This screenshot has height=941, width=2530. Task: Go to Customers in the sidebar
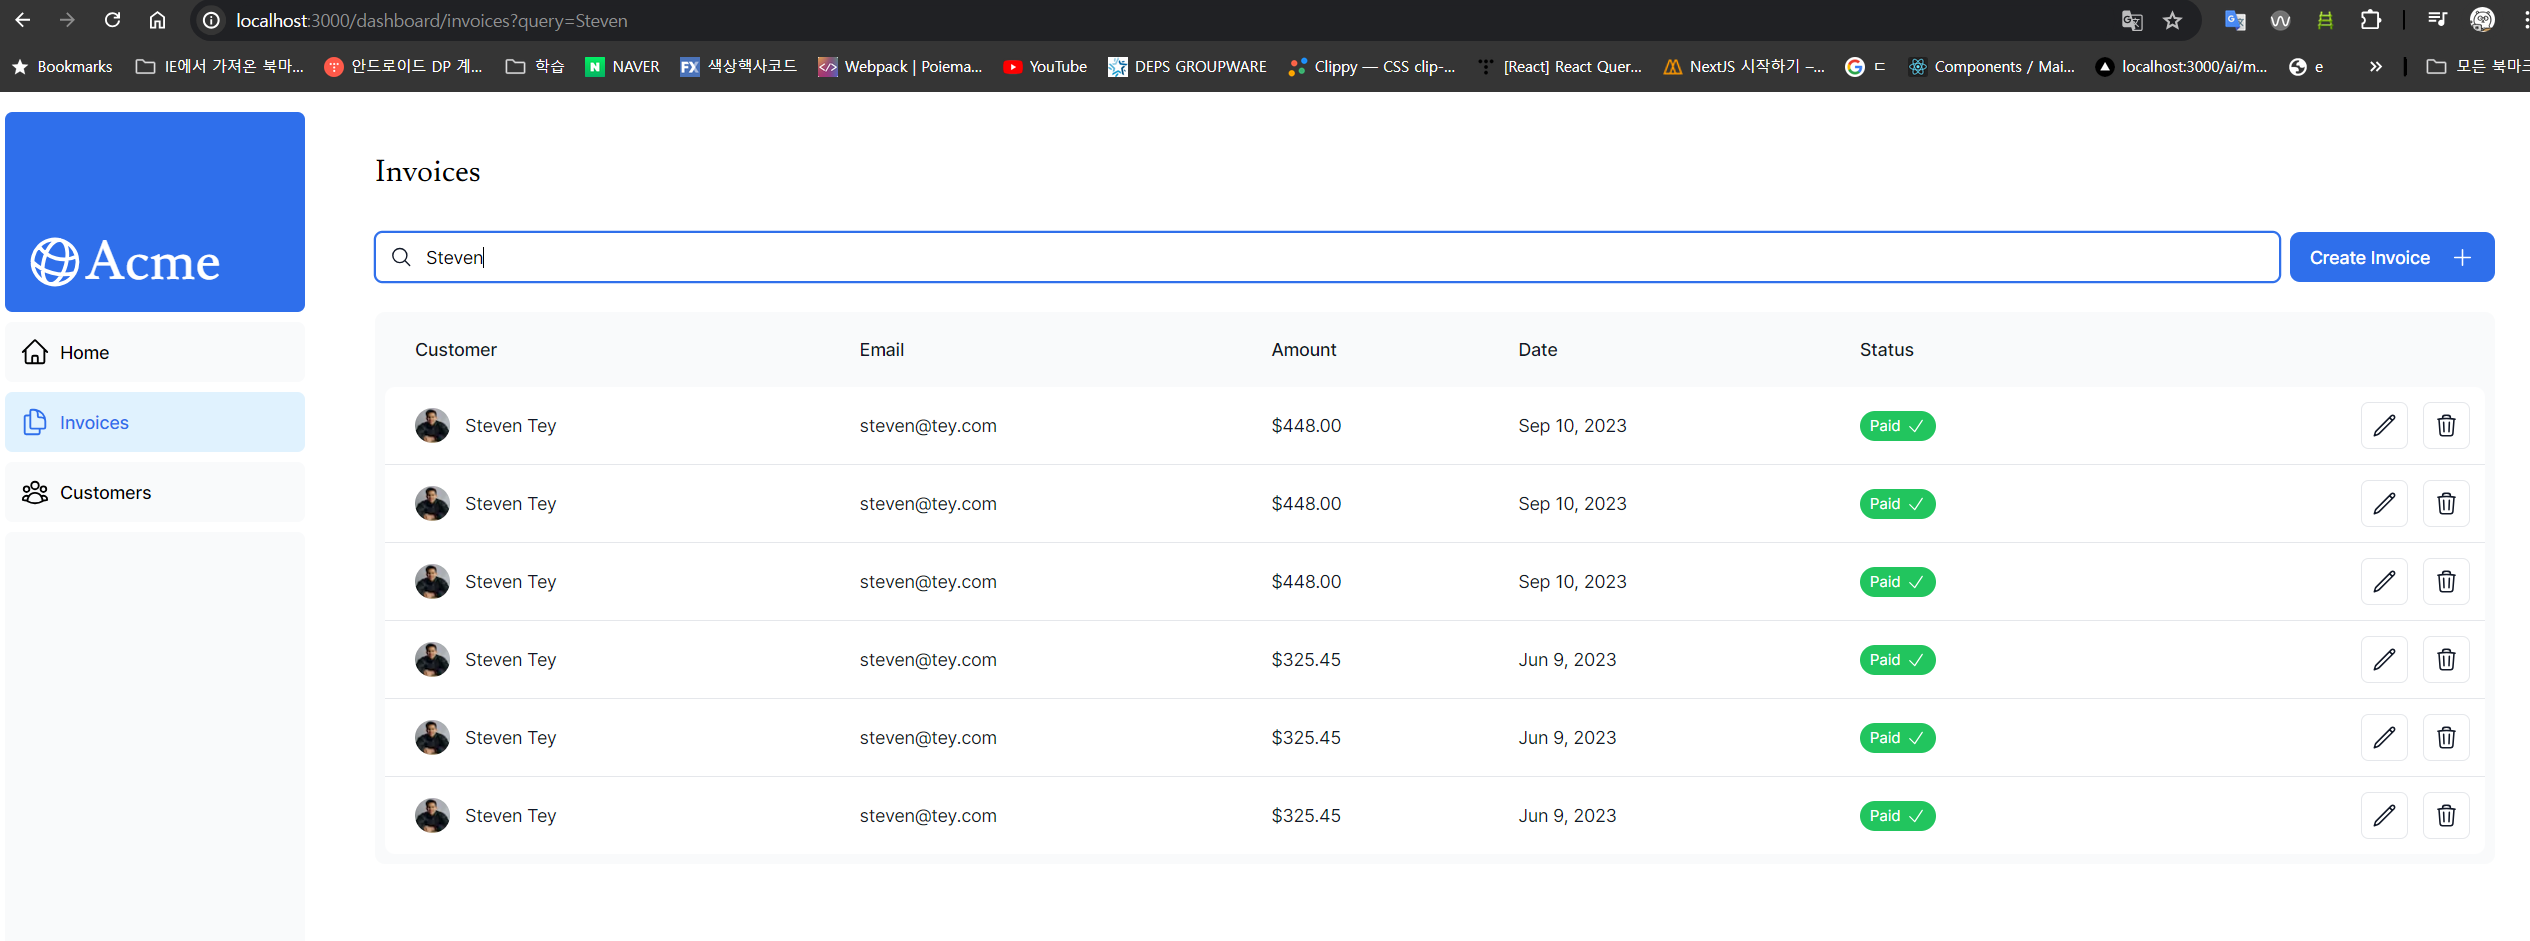155,492
